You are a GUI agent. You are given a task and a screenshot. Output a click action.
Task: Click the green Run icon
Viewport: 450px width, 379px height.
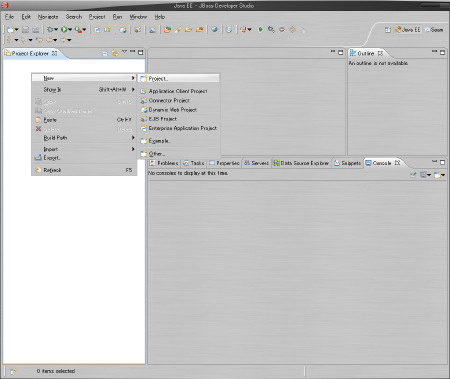64,30
